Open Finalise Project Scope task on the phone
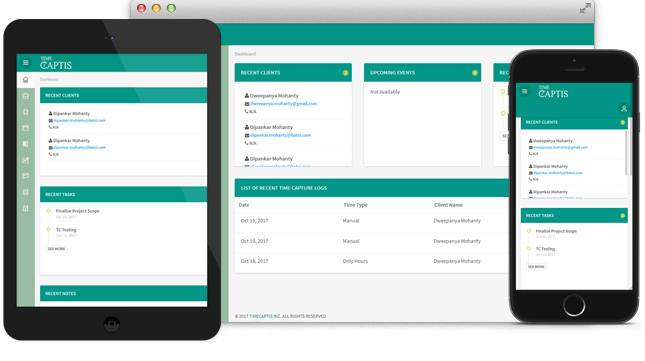This screenshot has height=361, width=645. click(x=556, y=231)
